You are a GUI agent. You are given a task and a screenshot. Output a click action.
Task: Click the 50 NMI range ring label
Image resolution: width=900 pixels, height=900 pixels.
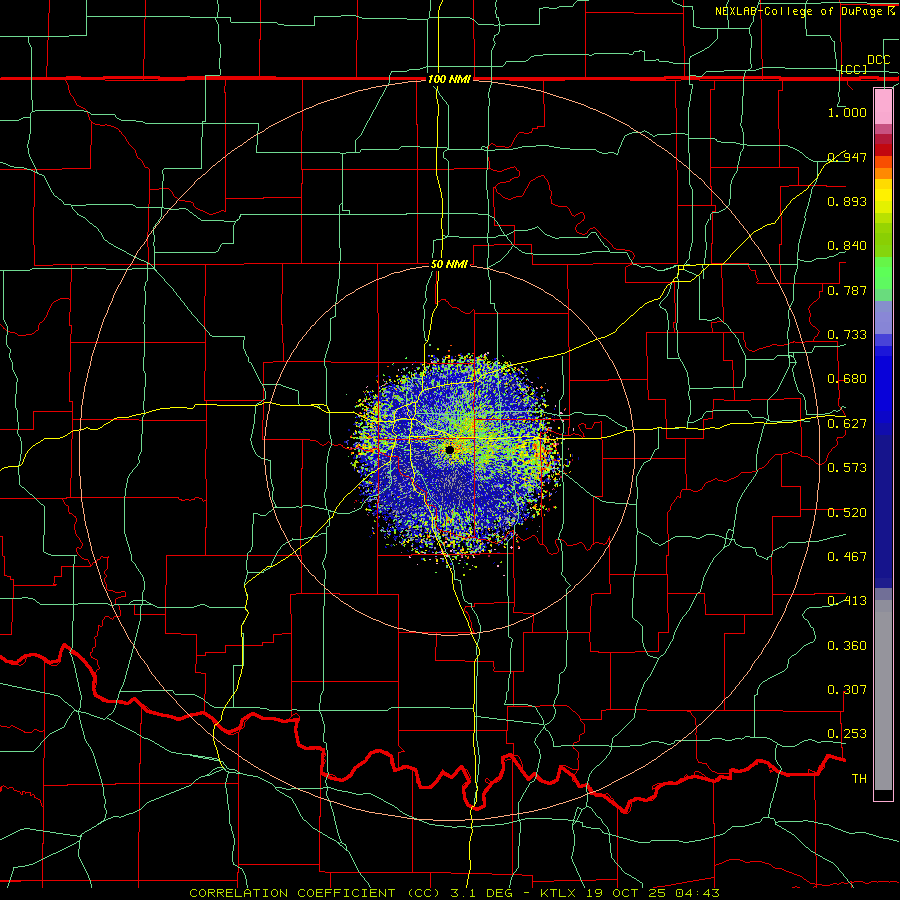[x=449, y=264]
